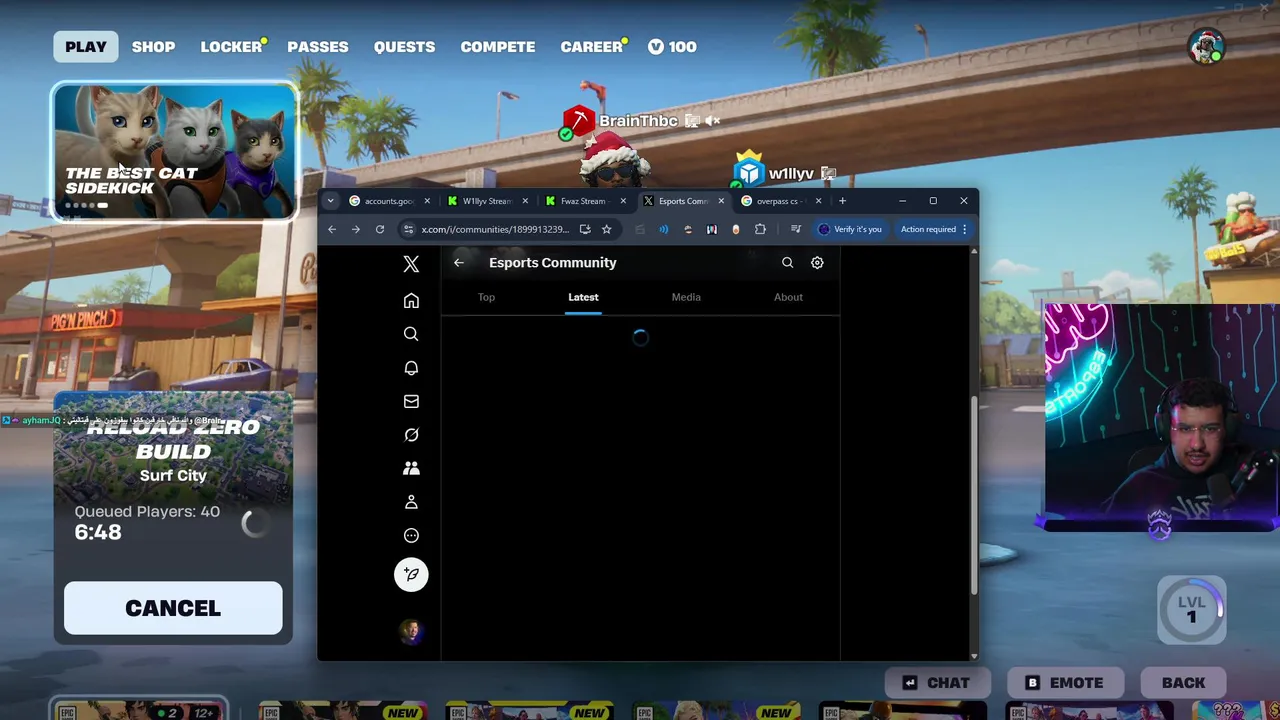Open Chrome extensions puzzle icon
Viewport: 1280px width, 720px height.
[760, 229]
